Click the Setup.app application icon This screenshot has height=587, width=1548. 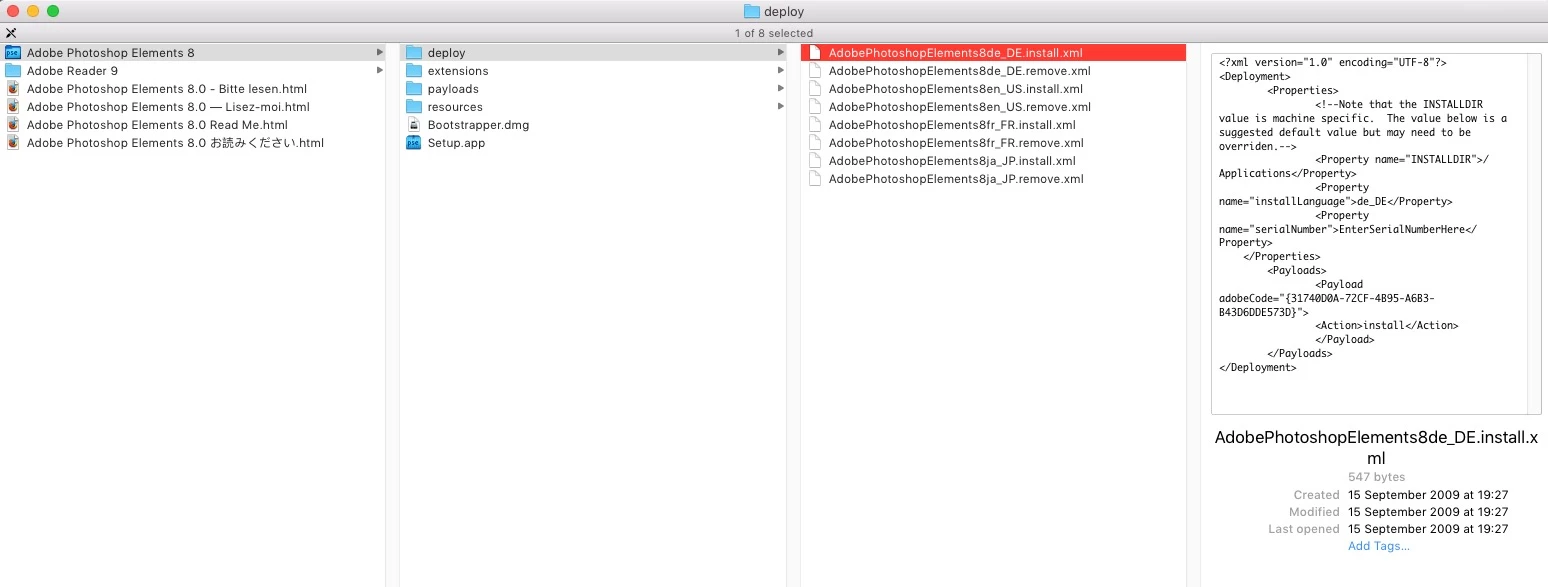(414, 143)
